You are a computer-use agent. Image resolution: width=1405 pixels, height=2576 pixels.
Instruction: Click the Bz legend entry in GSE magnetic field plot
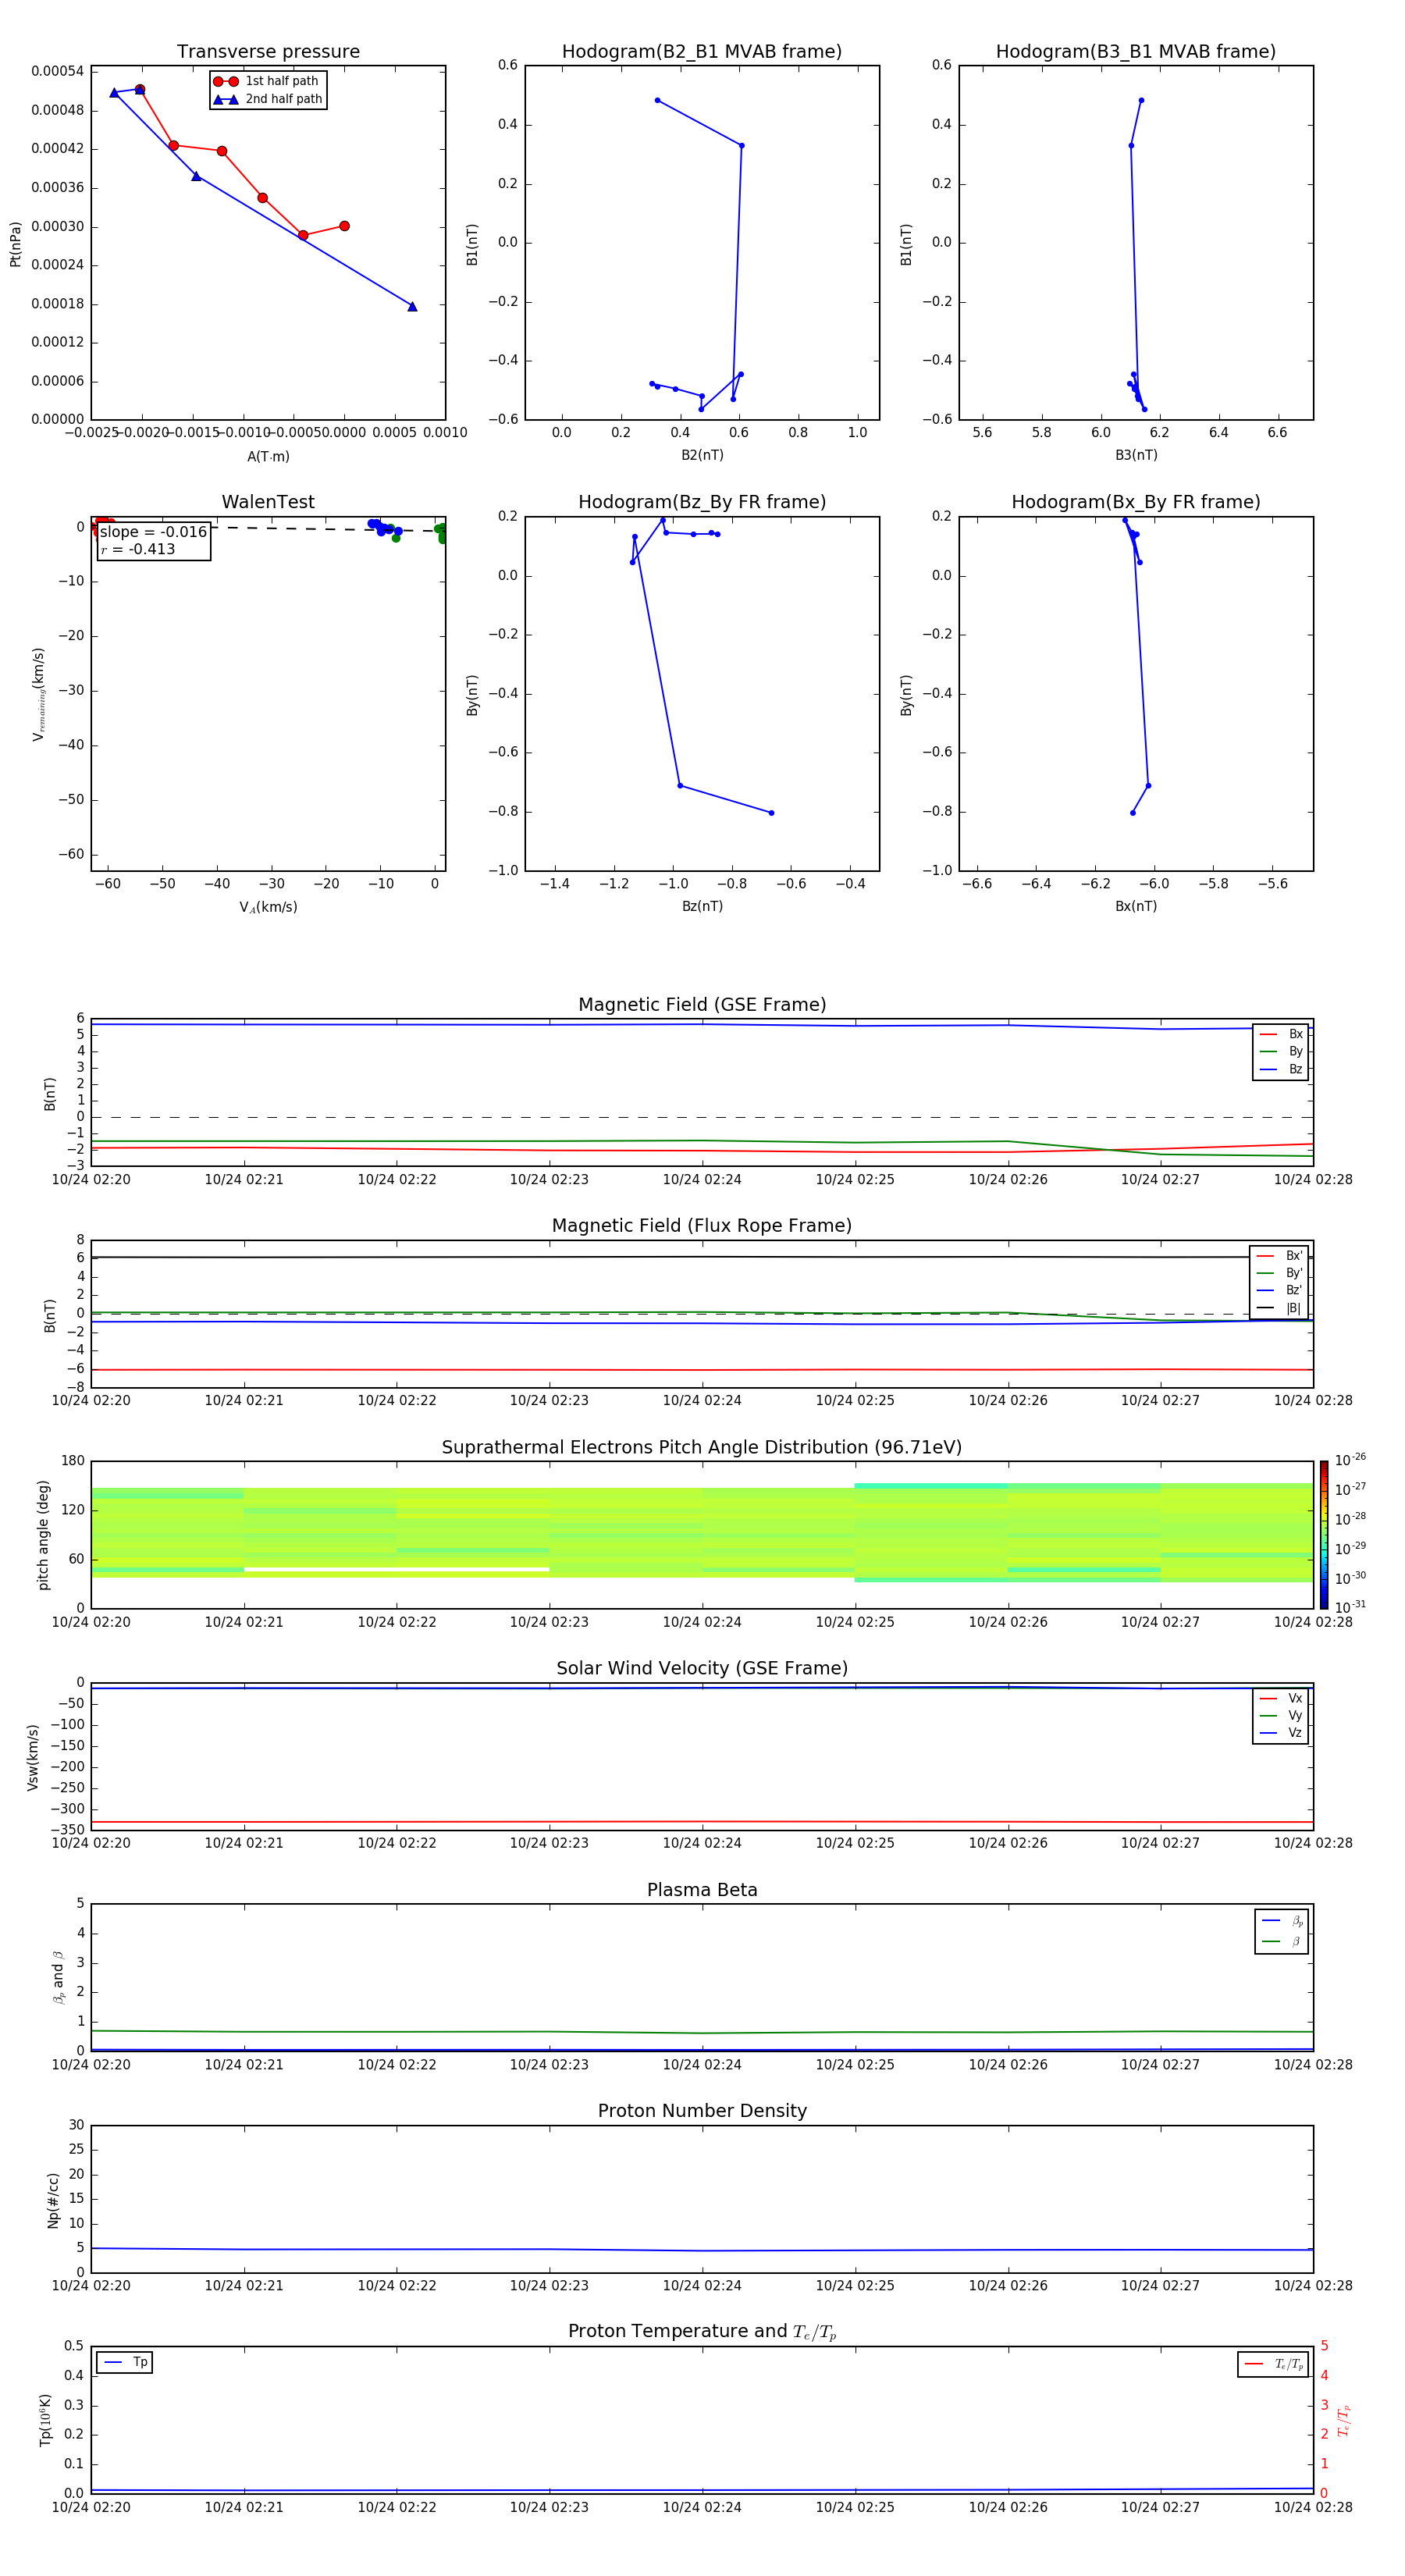pos(1281,1069)
